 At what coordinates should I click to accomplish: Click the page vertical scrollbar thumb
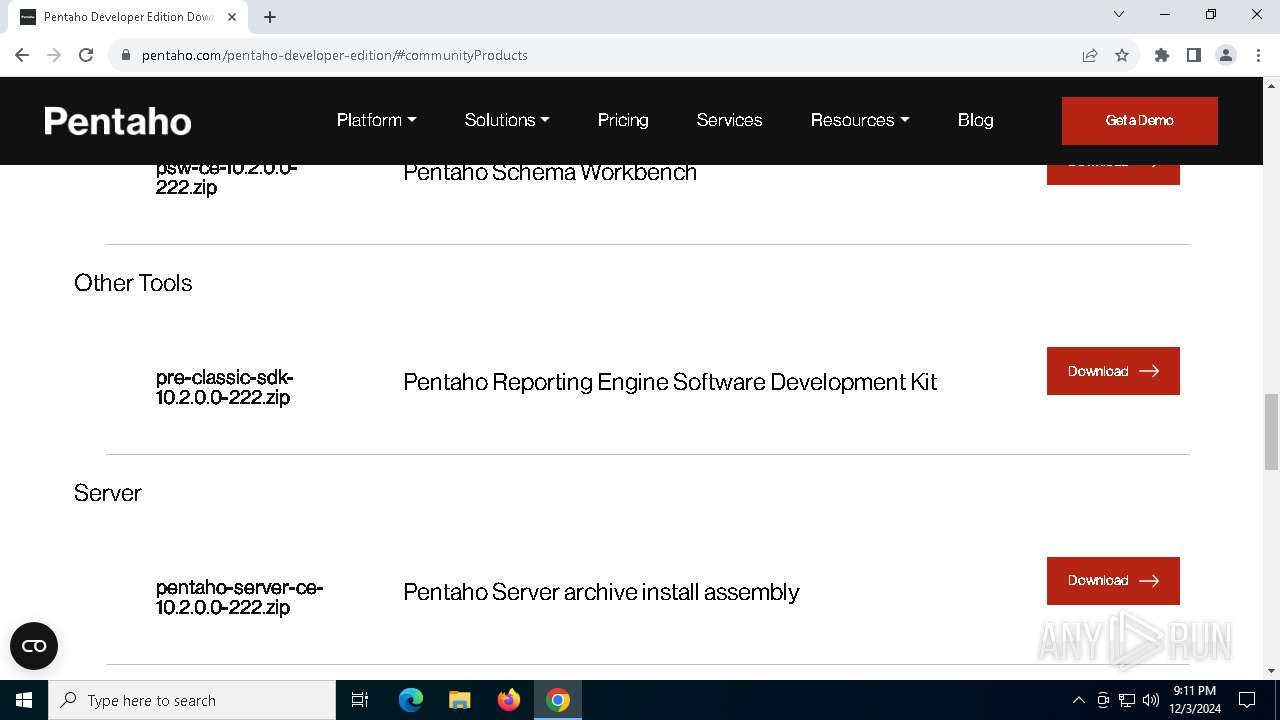1271,431
